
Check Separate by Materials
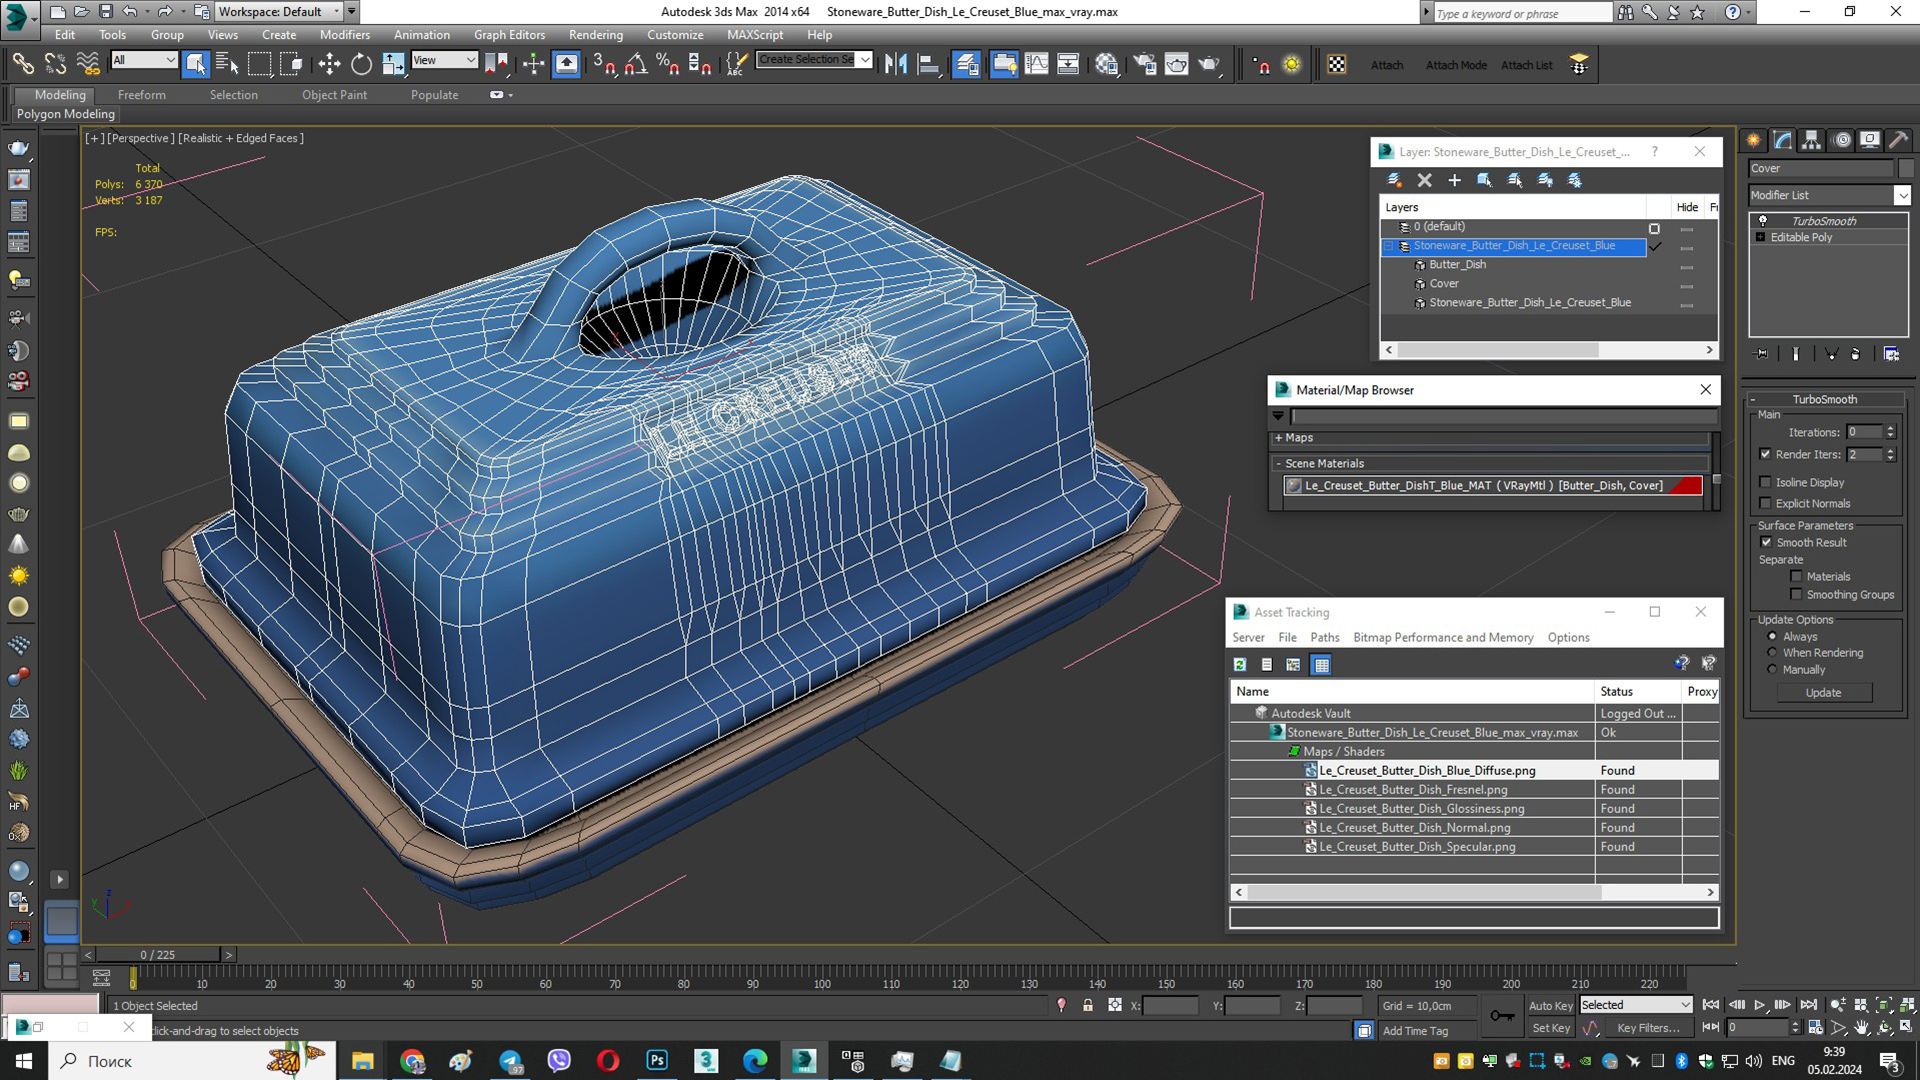(x=1796, y=576)
